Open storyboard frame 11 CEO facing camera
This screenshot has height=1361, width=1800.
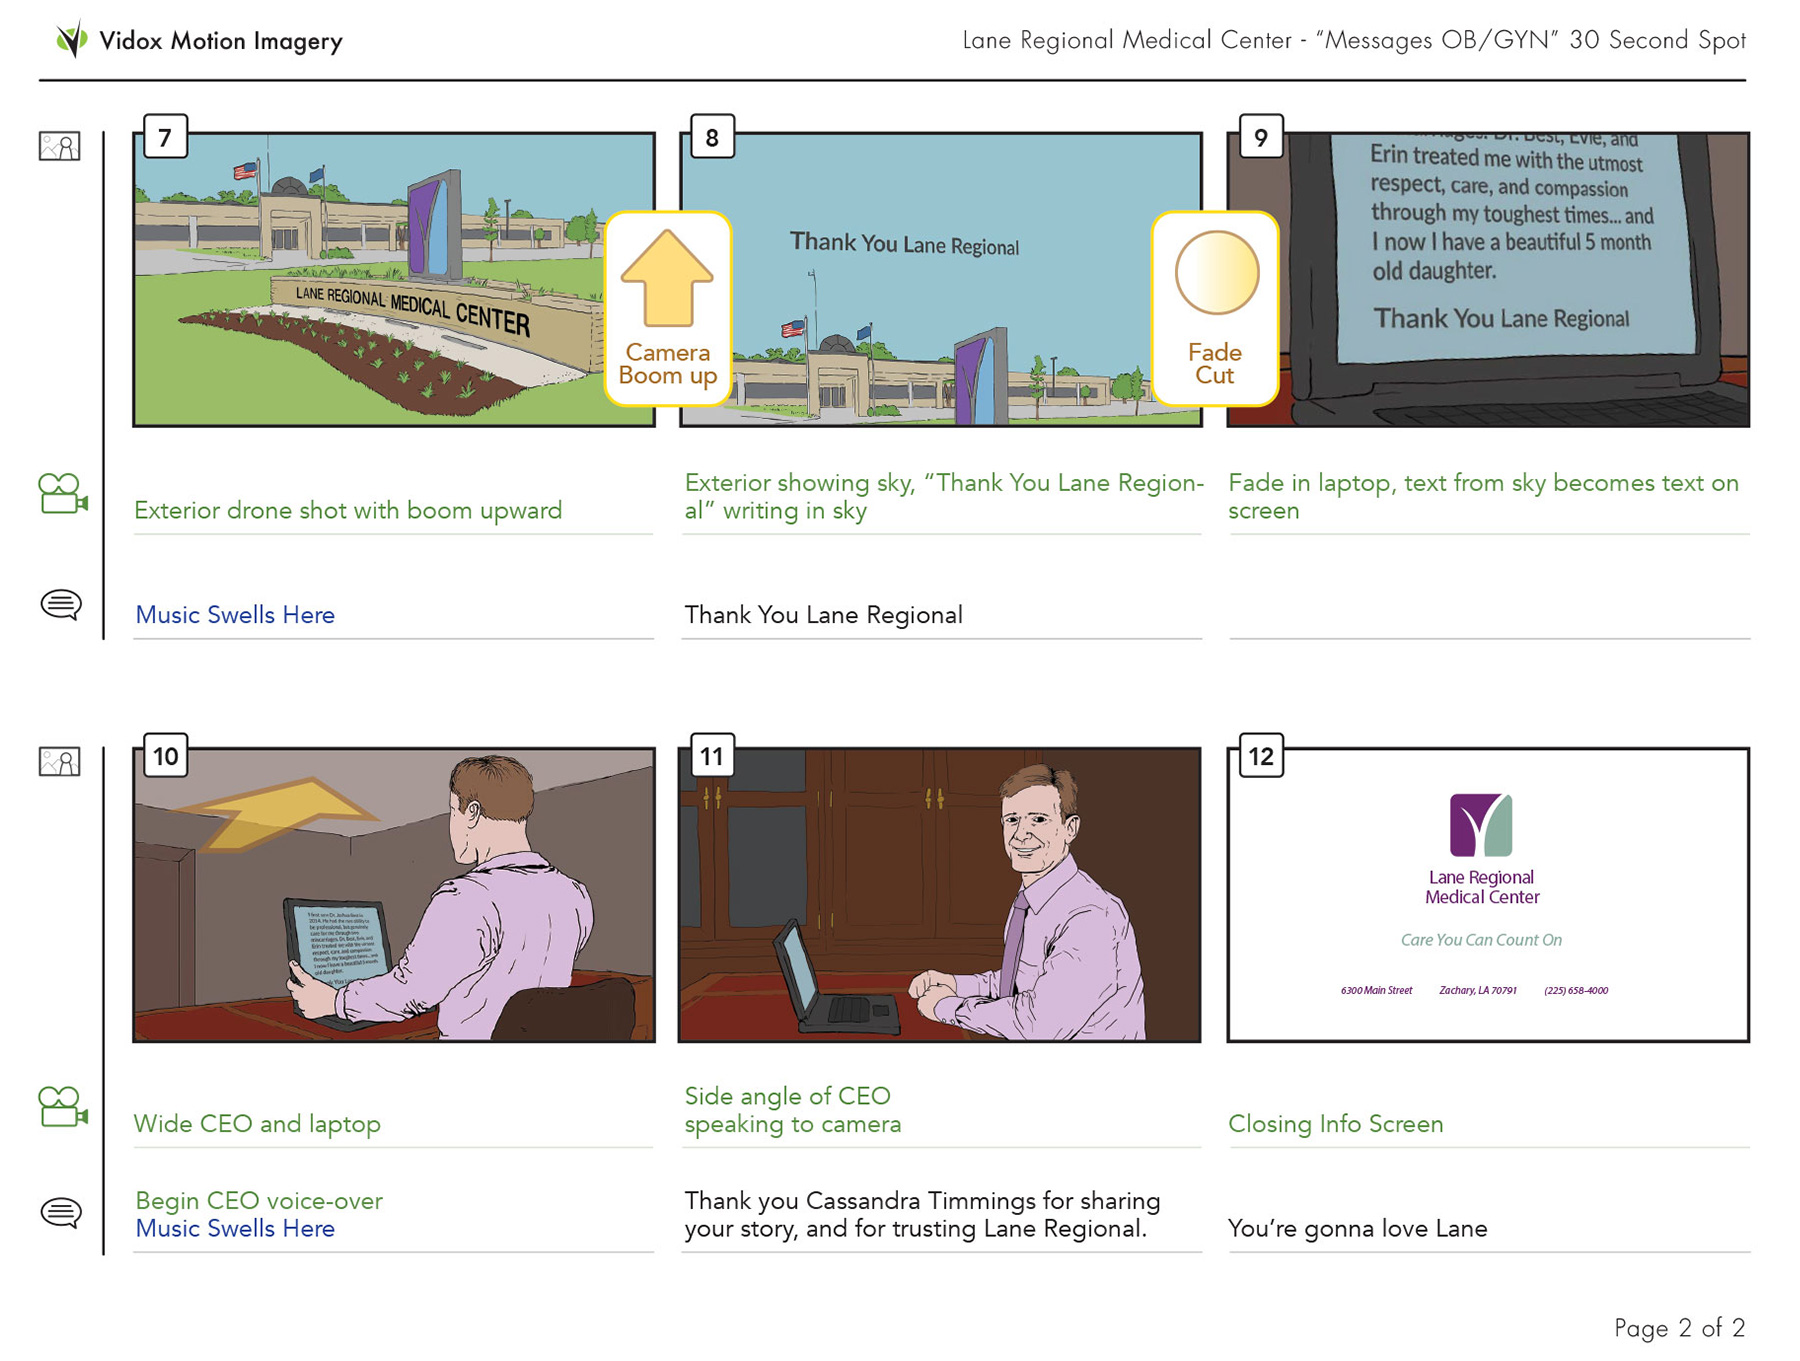coord(940,895)
